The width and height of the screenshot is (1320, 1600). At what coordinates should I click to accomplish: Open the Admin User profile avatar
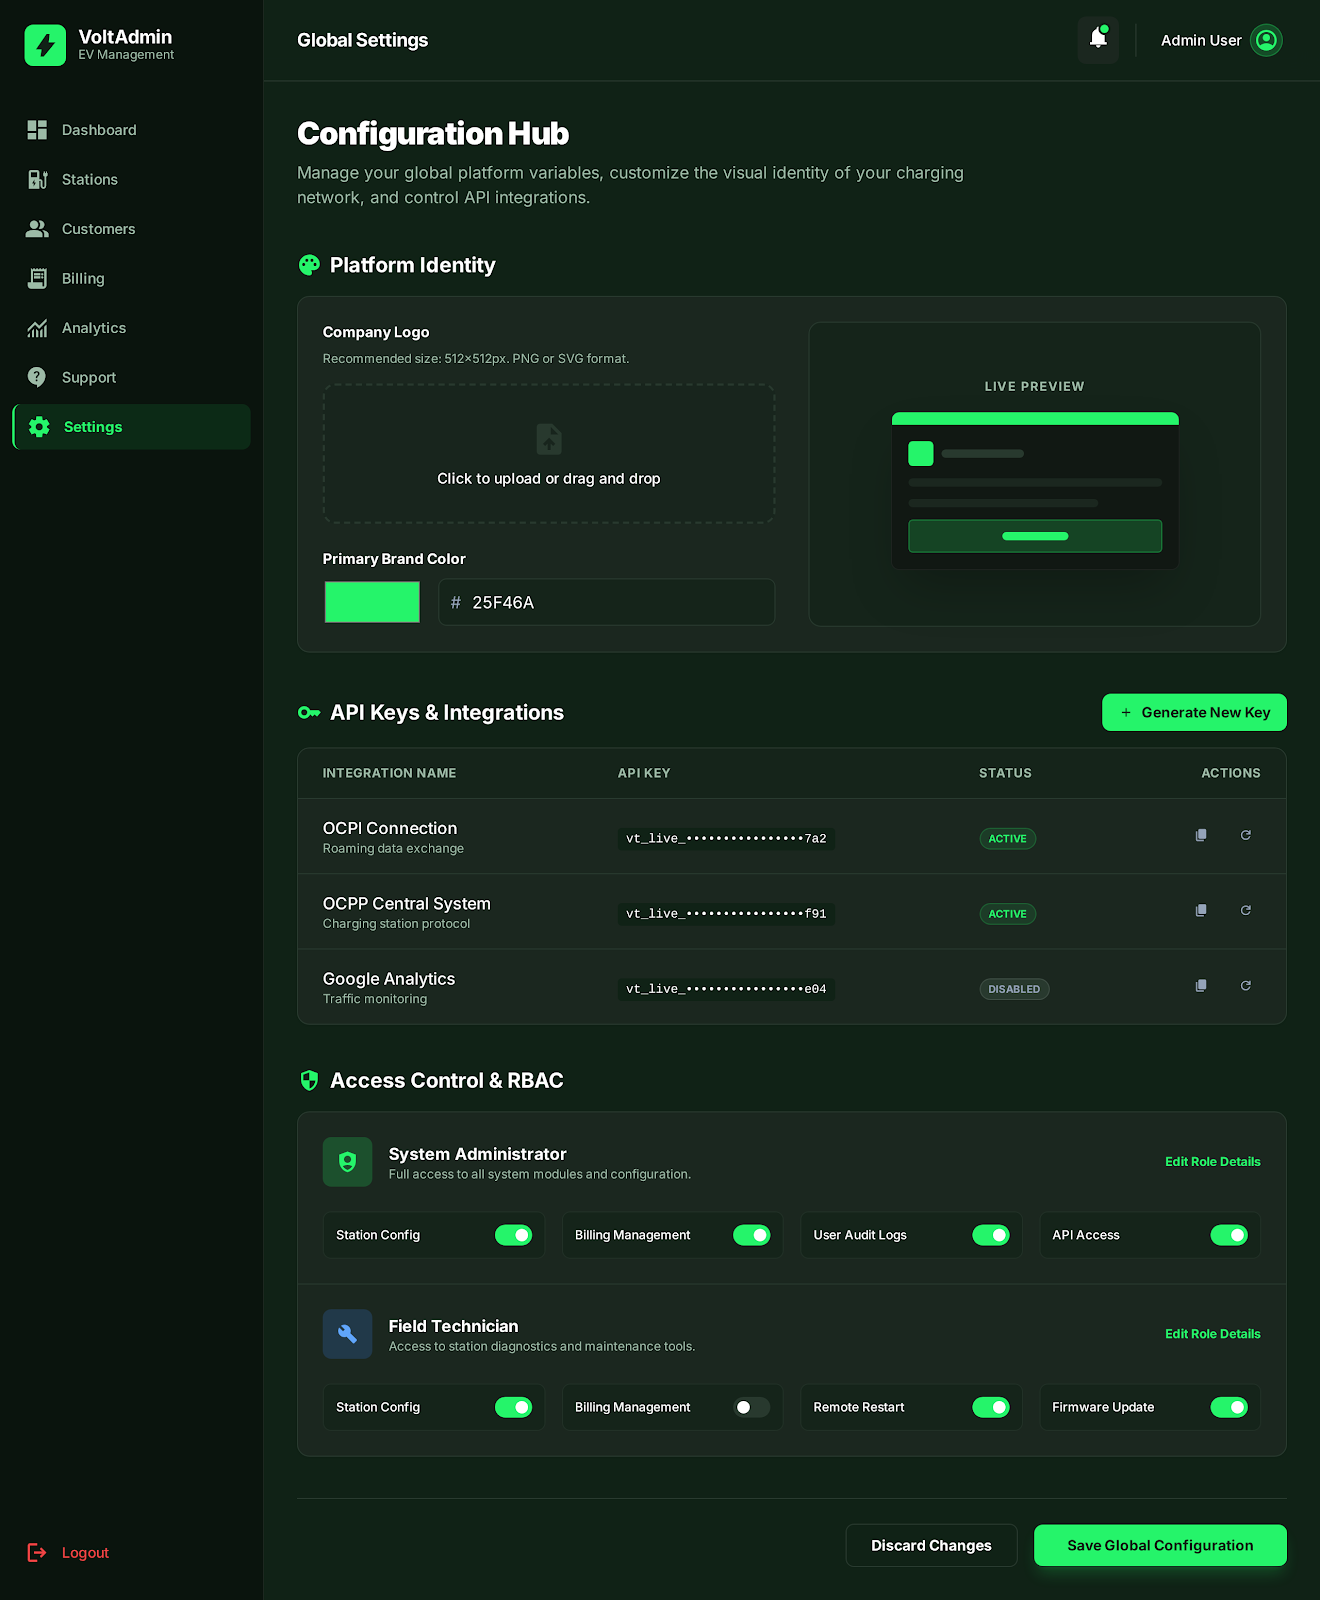point(1266,40)
